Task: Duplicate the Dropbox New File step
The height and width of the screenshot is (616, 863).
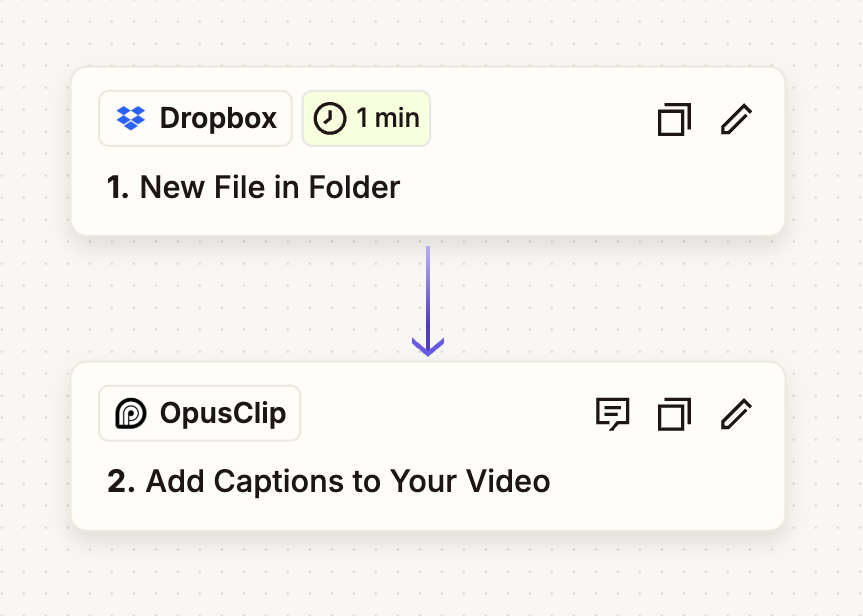Action: click(674, 119)
